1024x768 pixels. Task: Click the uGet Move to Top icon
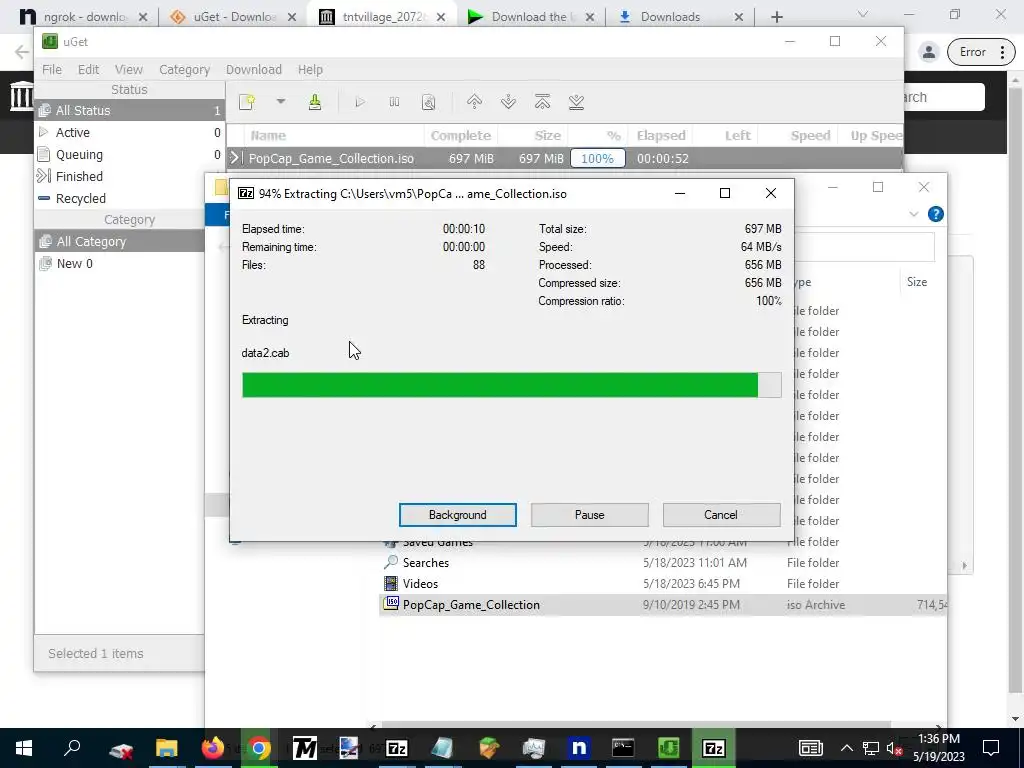click(x=542, y=102)
